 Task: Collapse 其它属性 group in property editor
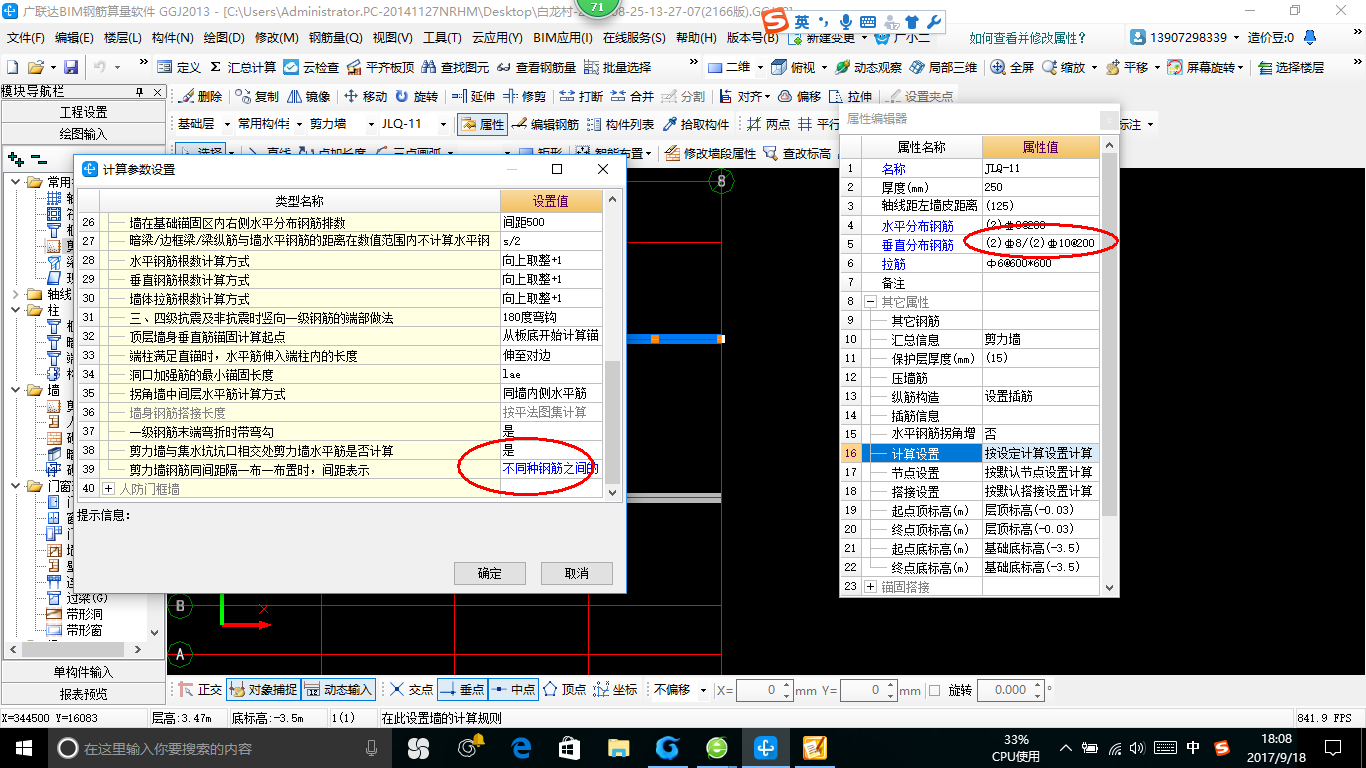(870, 302)
